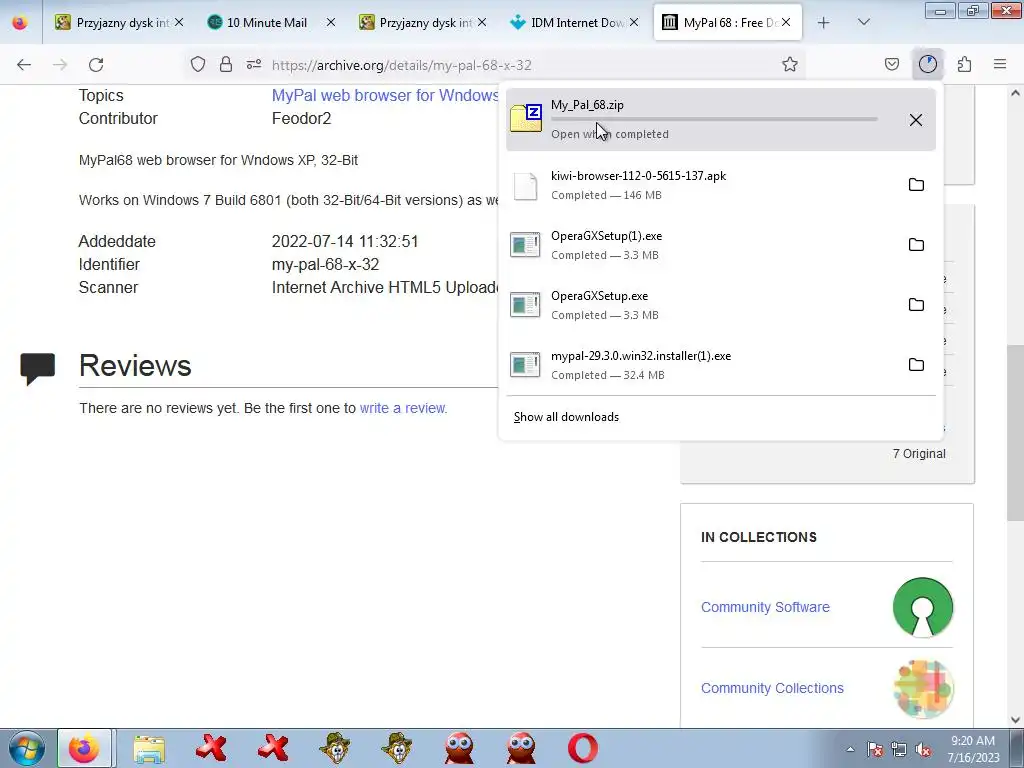The image size is (1024, 768).
Task: Open the Firefox hamburger menu
Action: (1000, 64)
